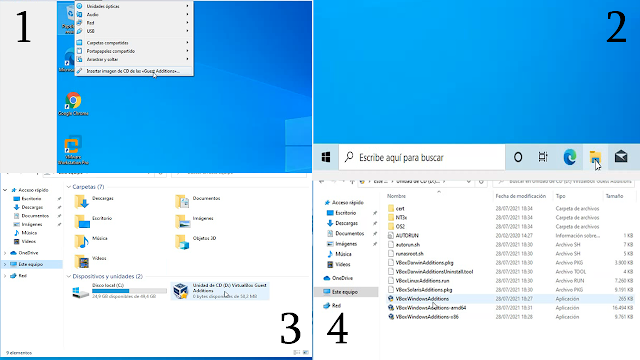Open the Unidades ópticas submenu
This screenshot has height=360, width=640.
coord(134,6)
